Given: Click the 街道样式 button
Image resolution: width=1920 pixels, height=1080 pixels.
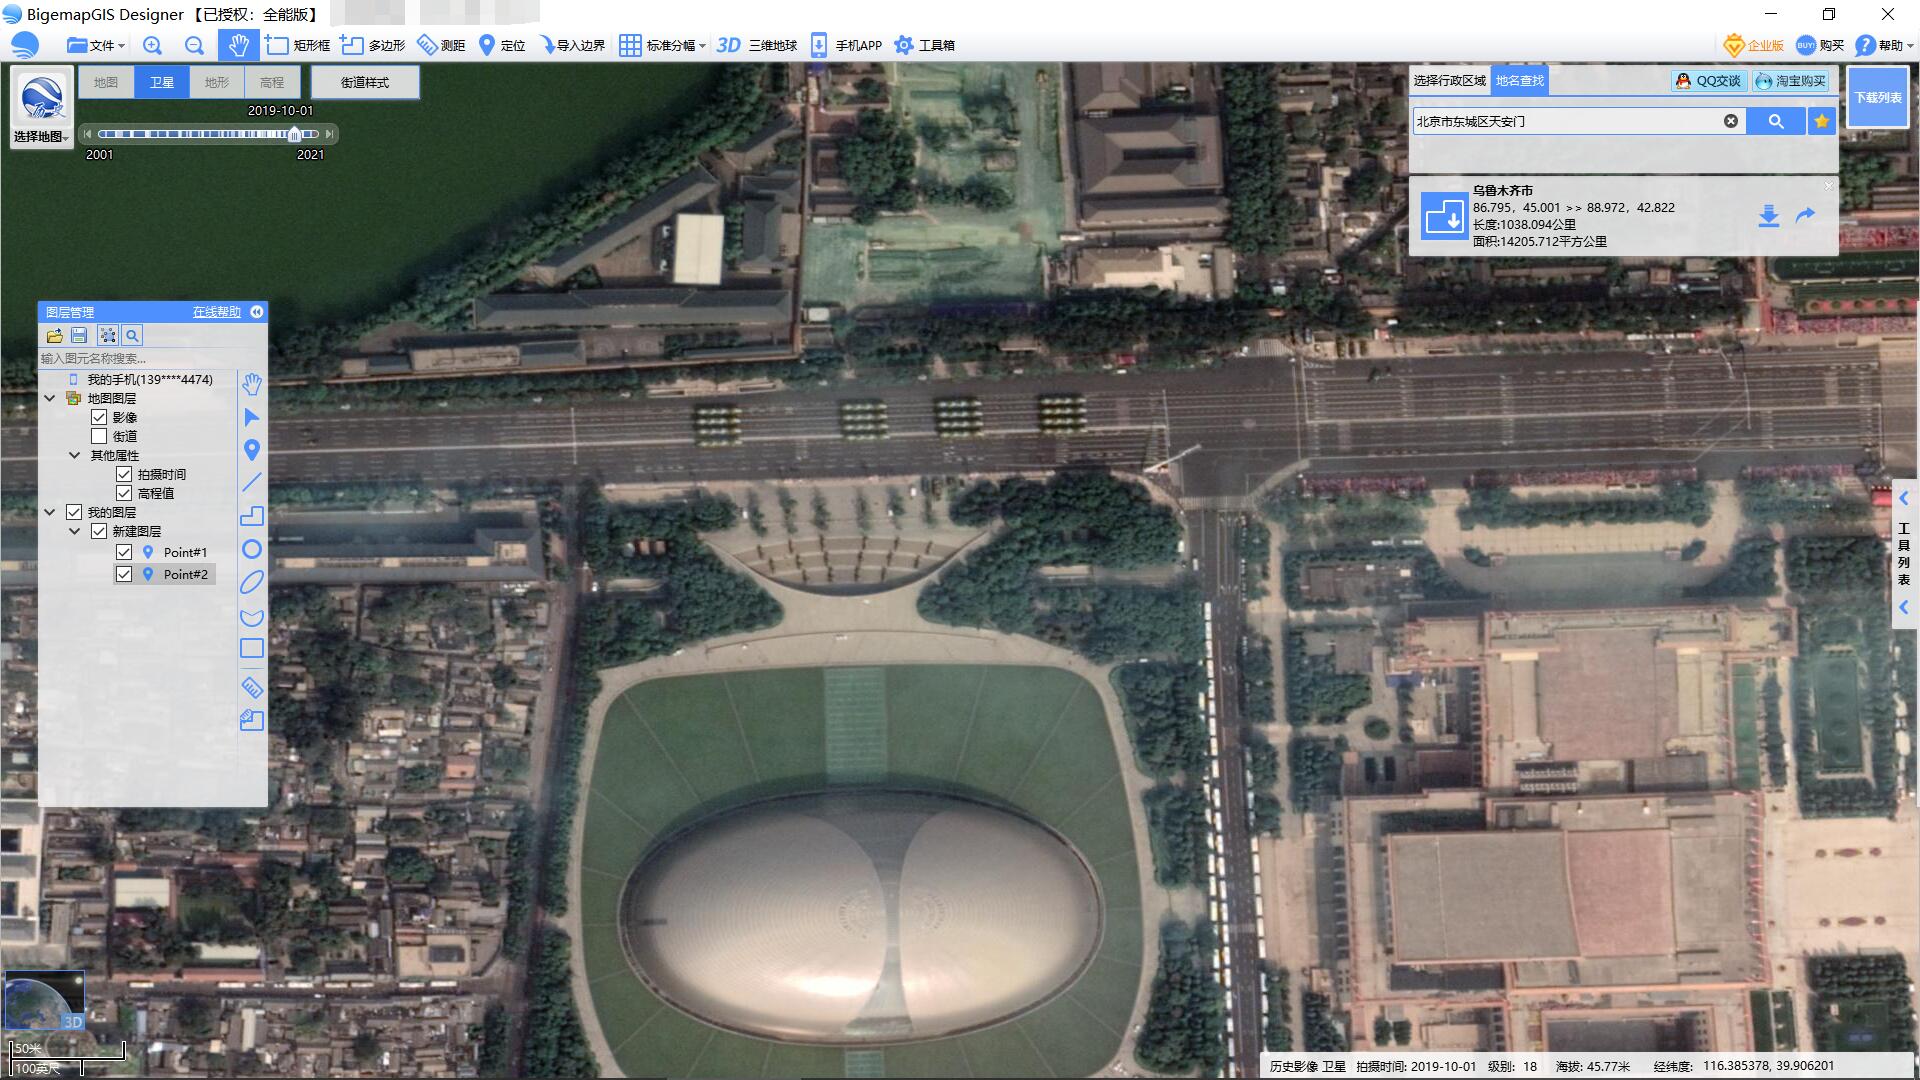Looking at the screenshot, I should pos(365,82).
